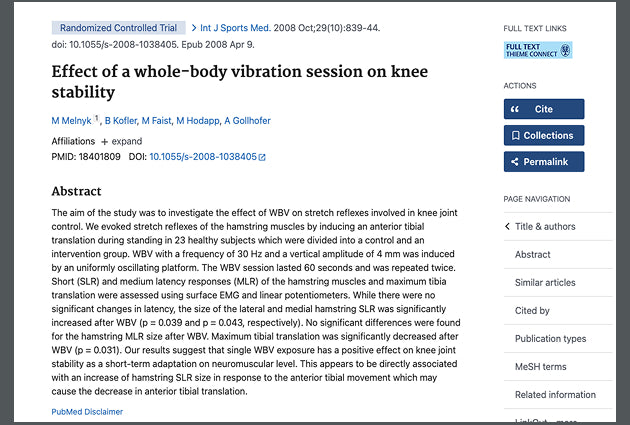630x425 pixels.
Task: Click the arrow before Int J Sports Med
Action: (x=194, y=28)
